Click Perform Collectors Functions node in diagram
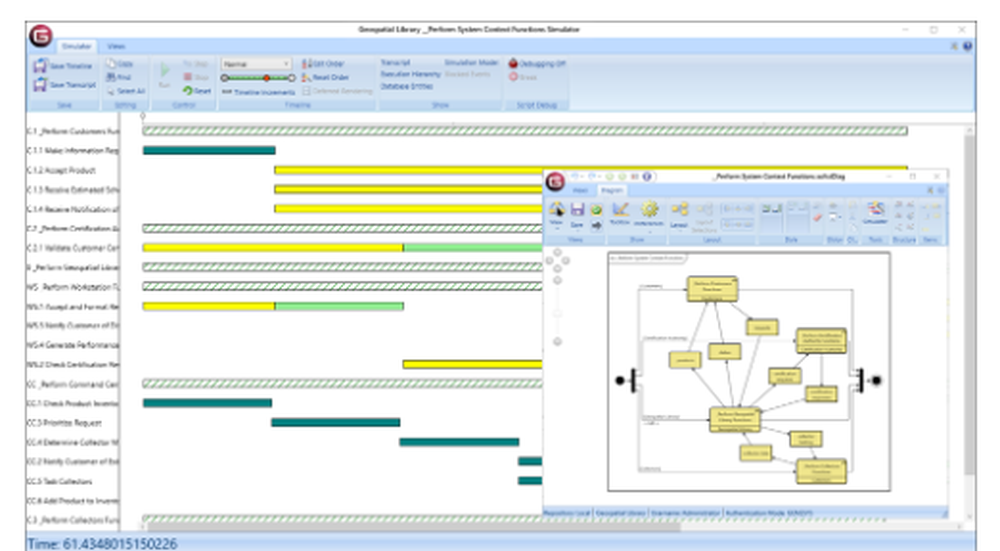The width and height of the screenshot is (1000, 551). click(821, 471)
